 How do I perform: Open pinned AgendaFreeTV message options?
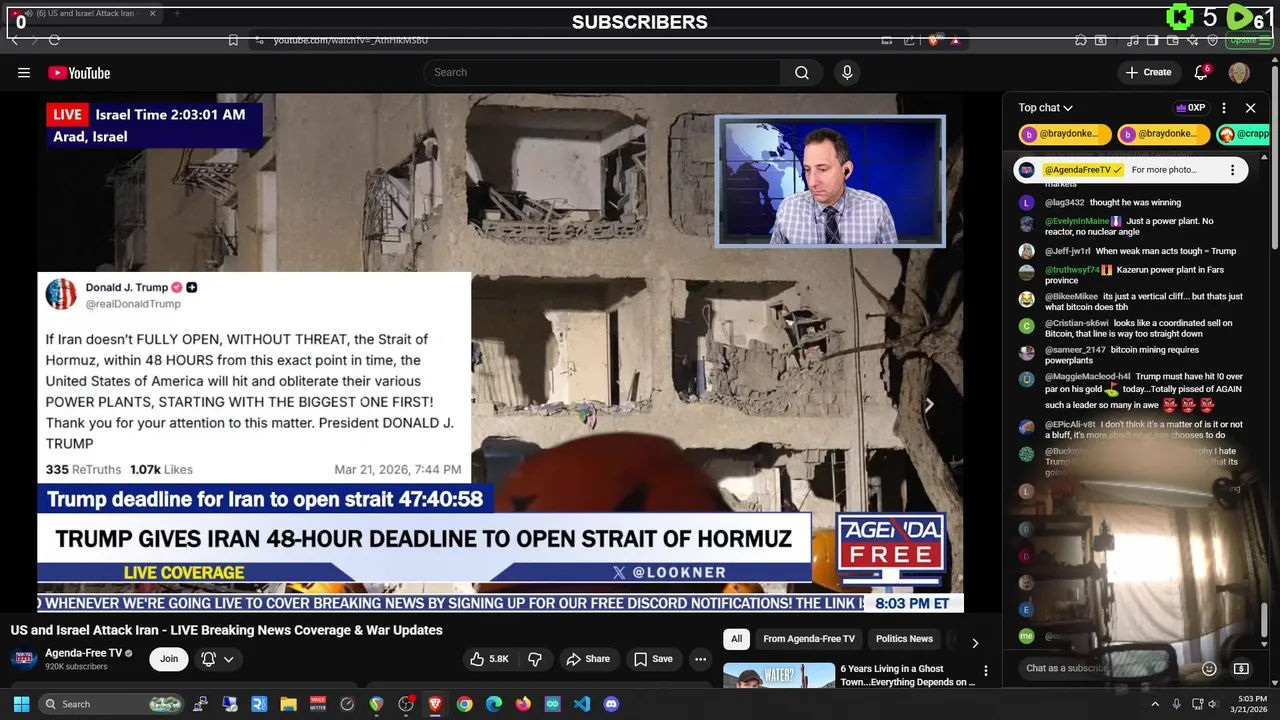1232,170
